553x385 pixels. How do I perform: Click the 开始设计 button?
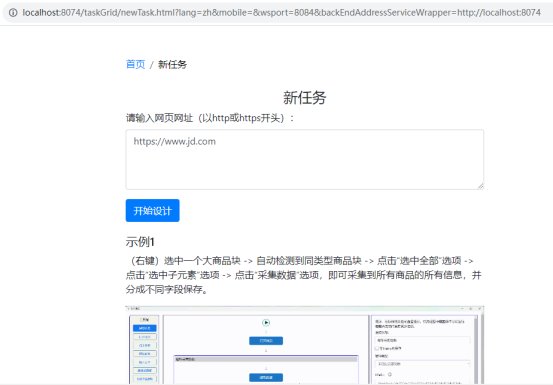click(152, 210)
